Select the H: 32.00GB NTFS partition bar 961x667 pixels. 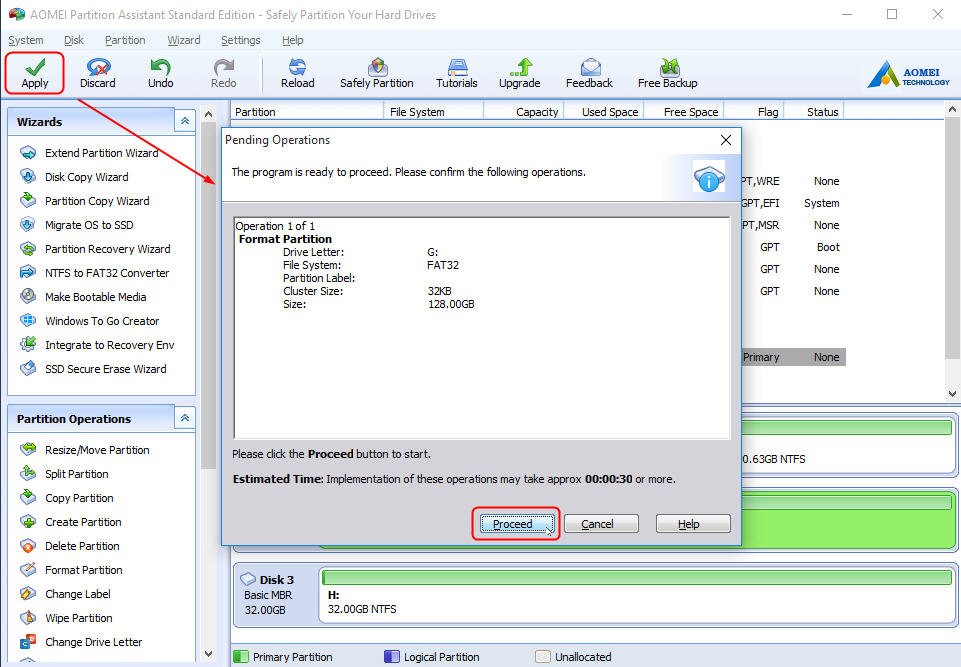pyautogui.click(x=636, y=595)
